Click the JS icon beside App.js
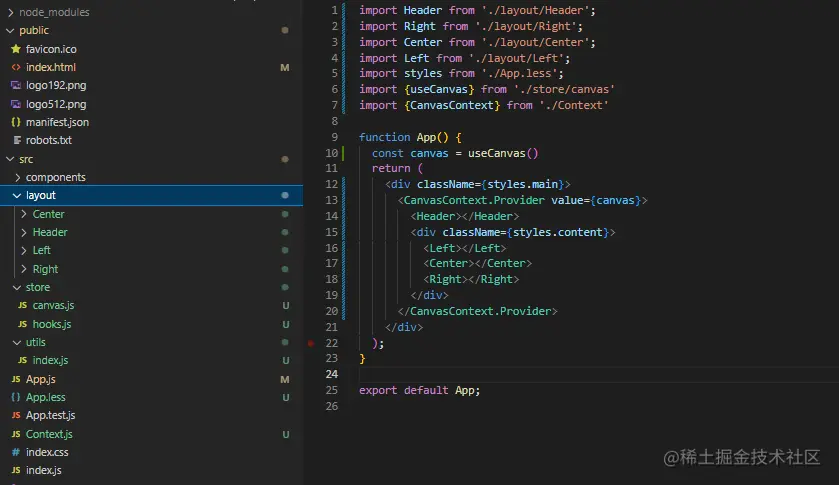The width and height of the screenshot is (839, 485). (x=16, y=379)
